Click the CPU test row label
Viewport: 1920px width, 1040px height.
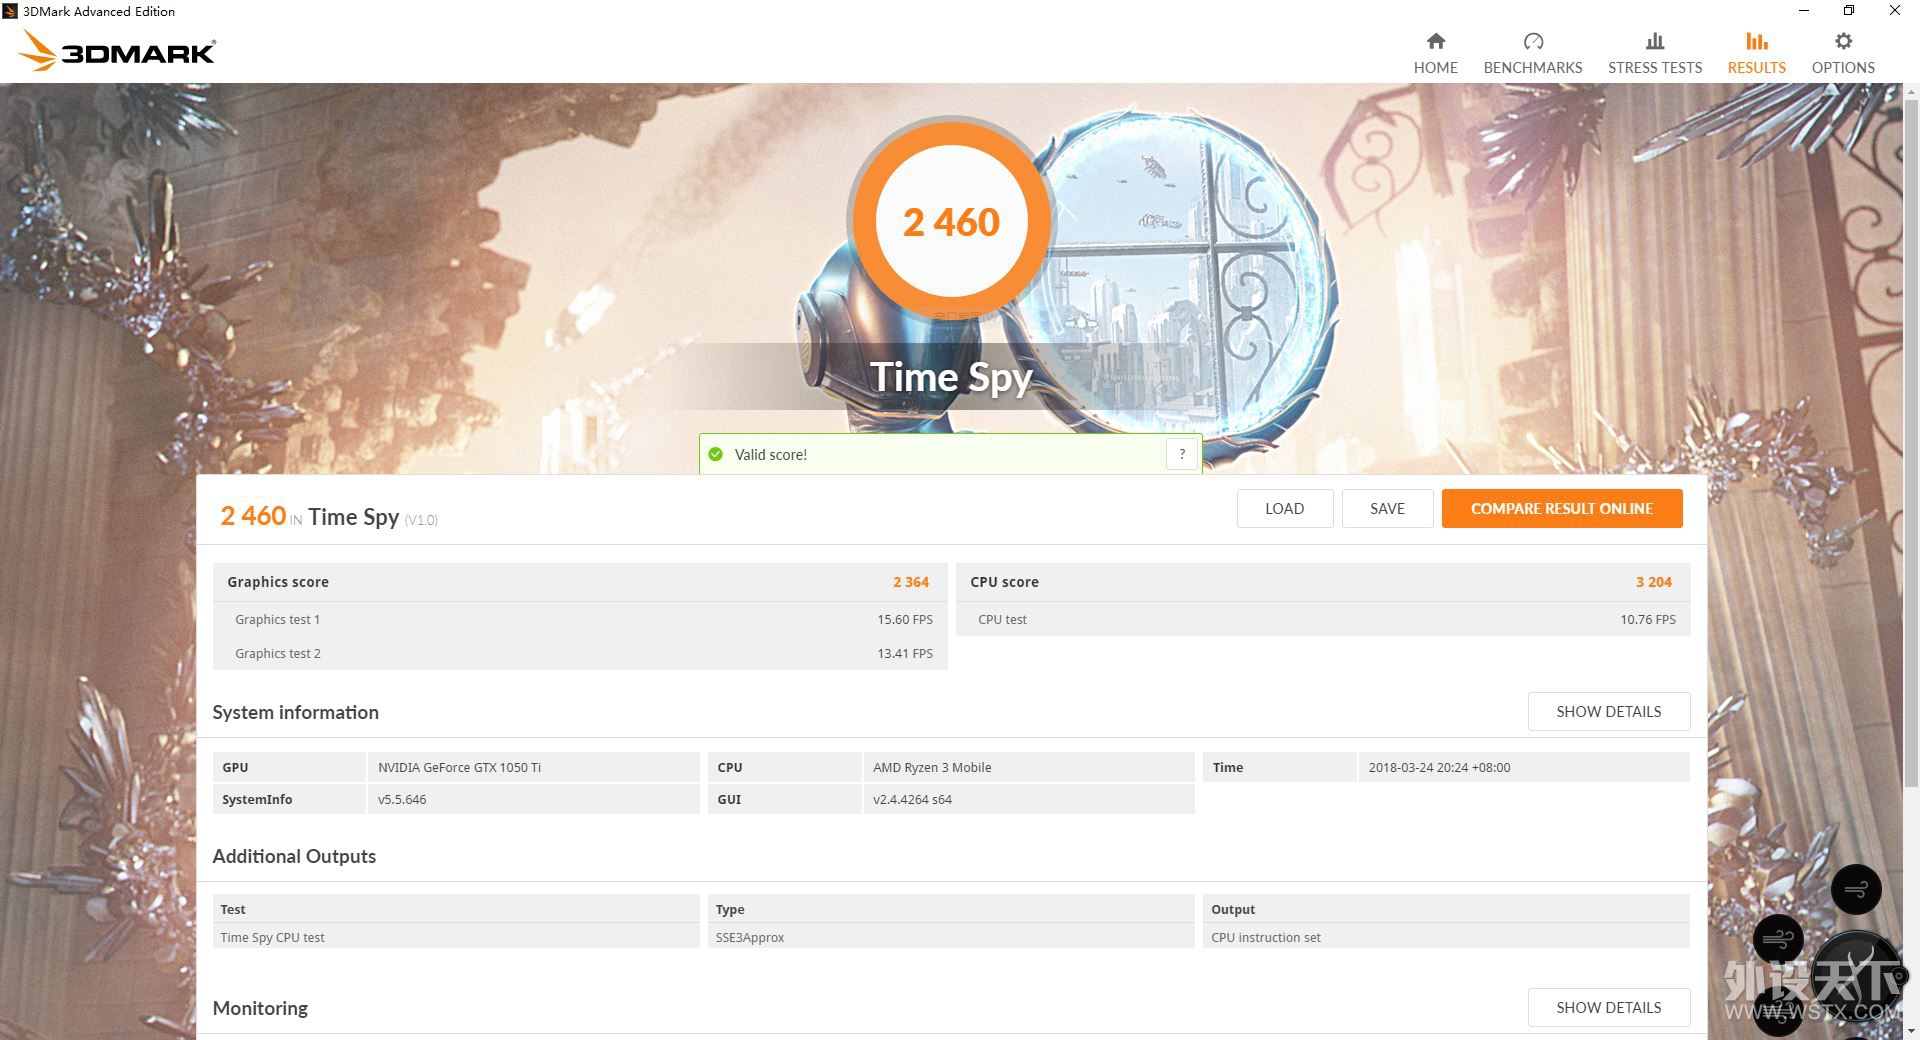(1002, 619)
